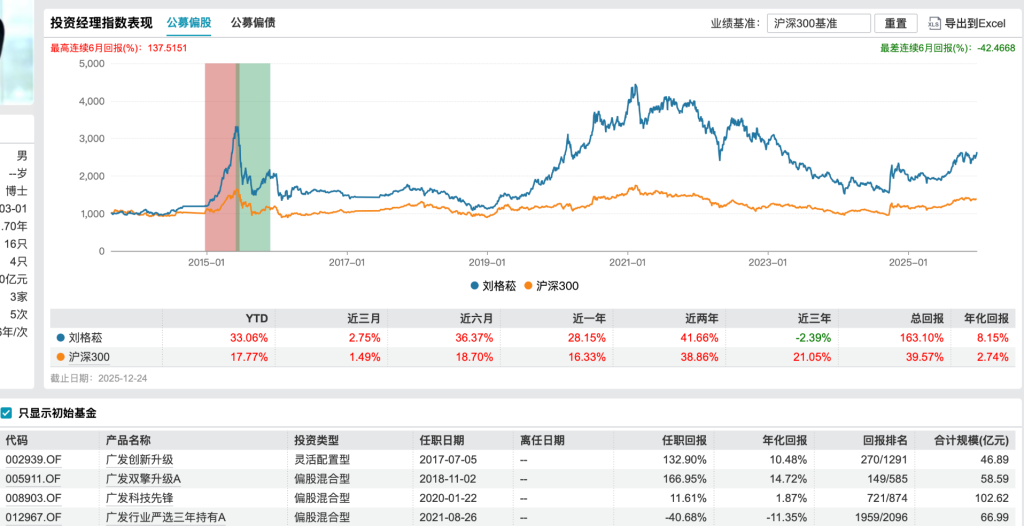
Task: Select the 公募偏股 tab
Action: tap(189, 22)
